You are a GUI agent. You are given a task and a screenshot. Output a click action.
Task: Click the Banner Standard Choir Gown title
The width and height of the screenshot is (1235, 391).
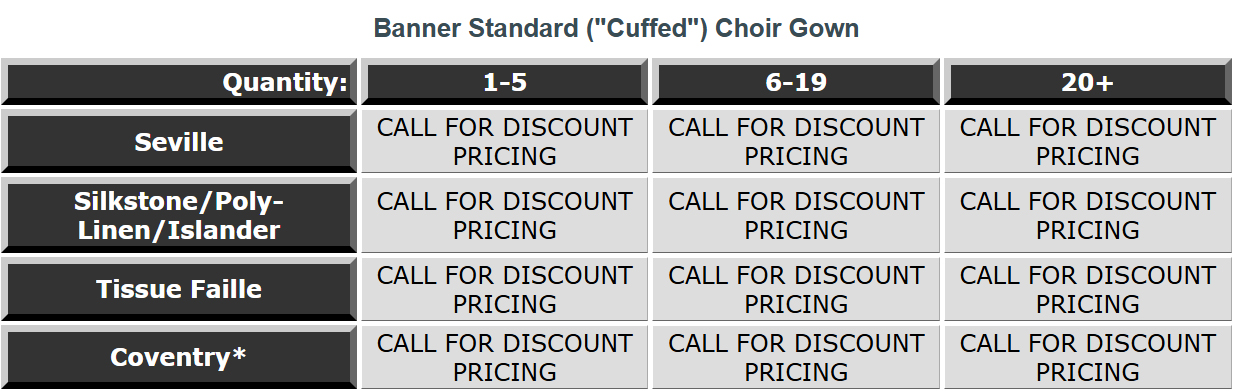tap(616, 28)
